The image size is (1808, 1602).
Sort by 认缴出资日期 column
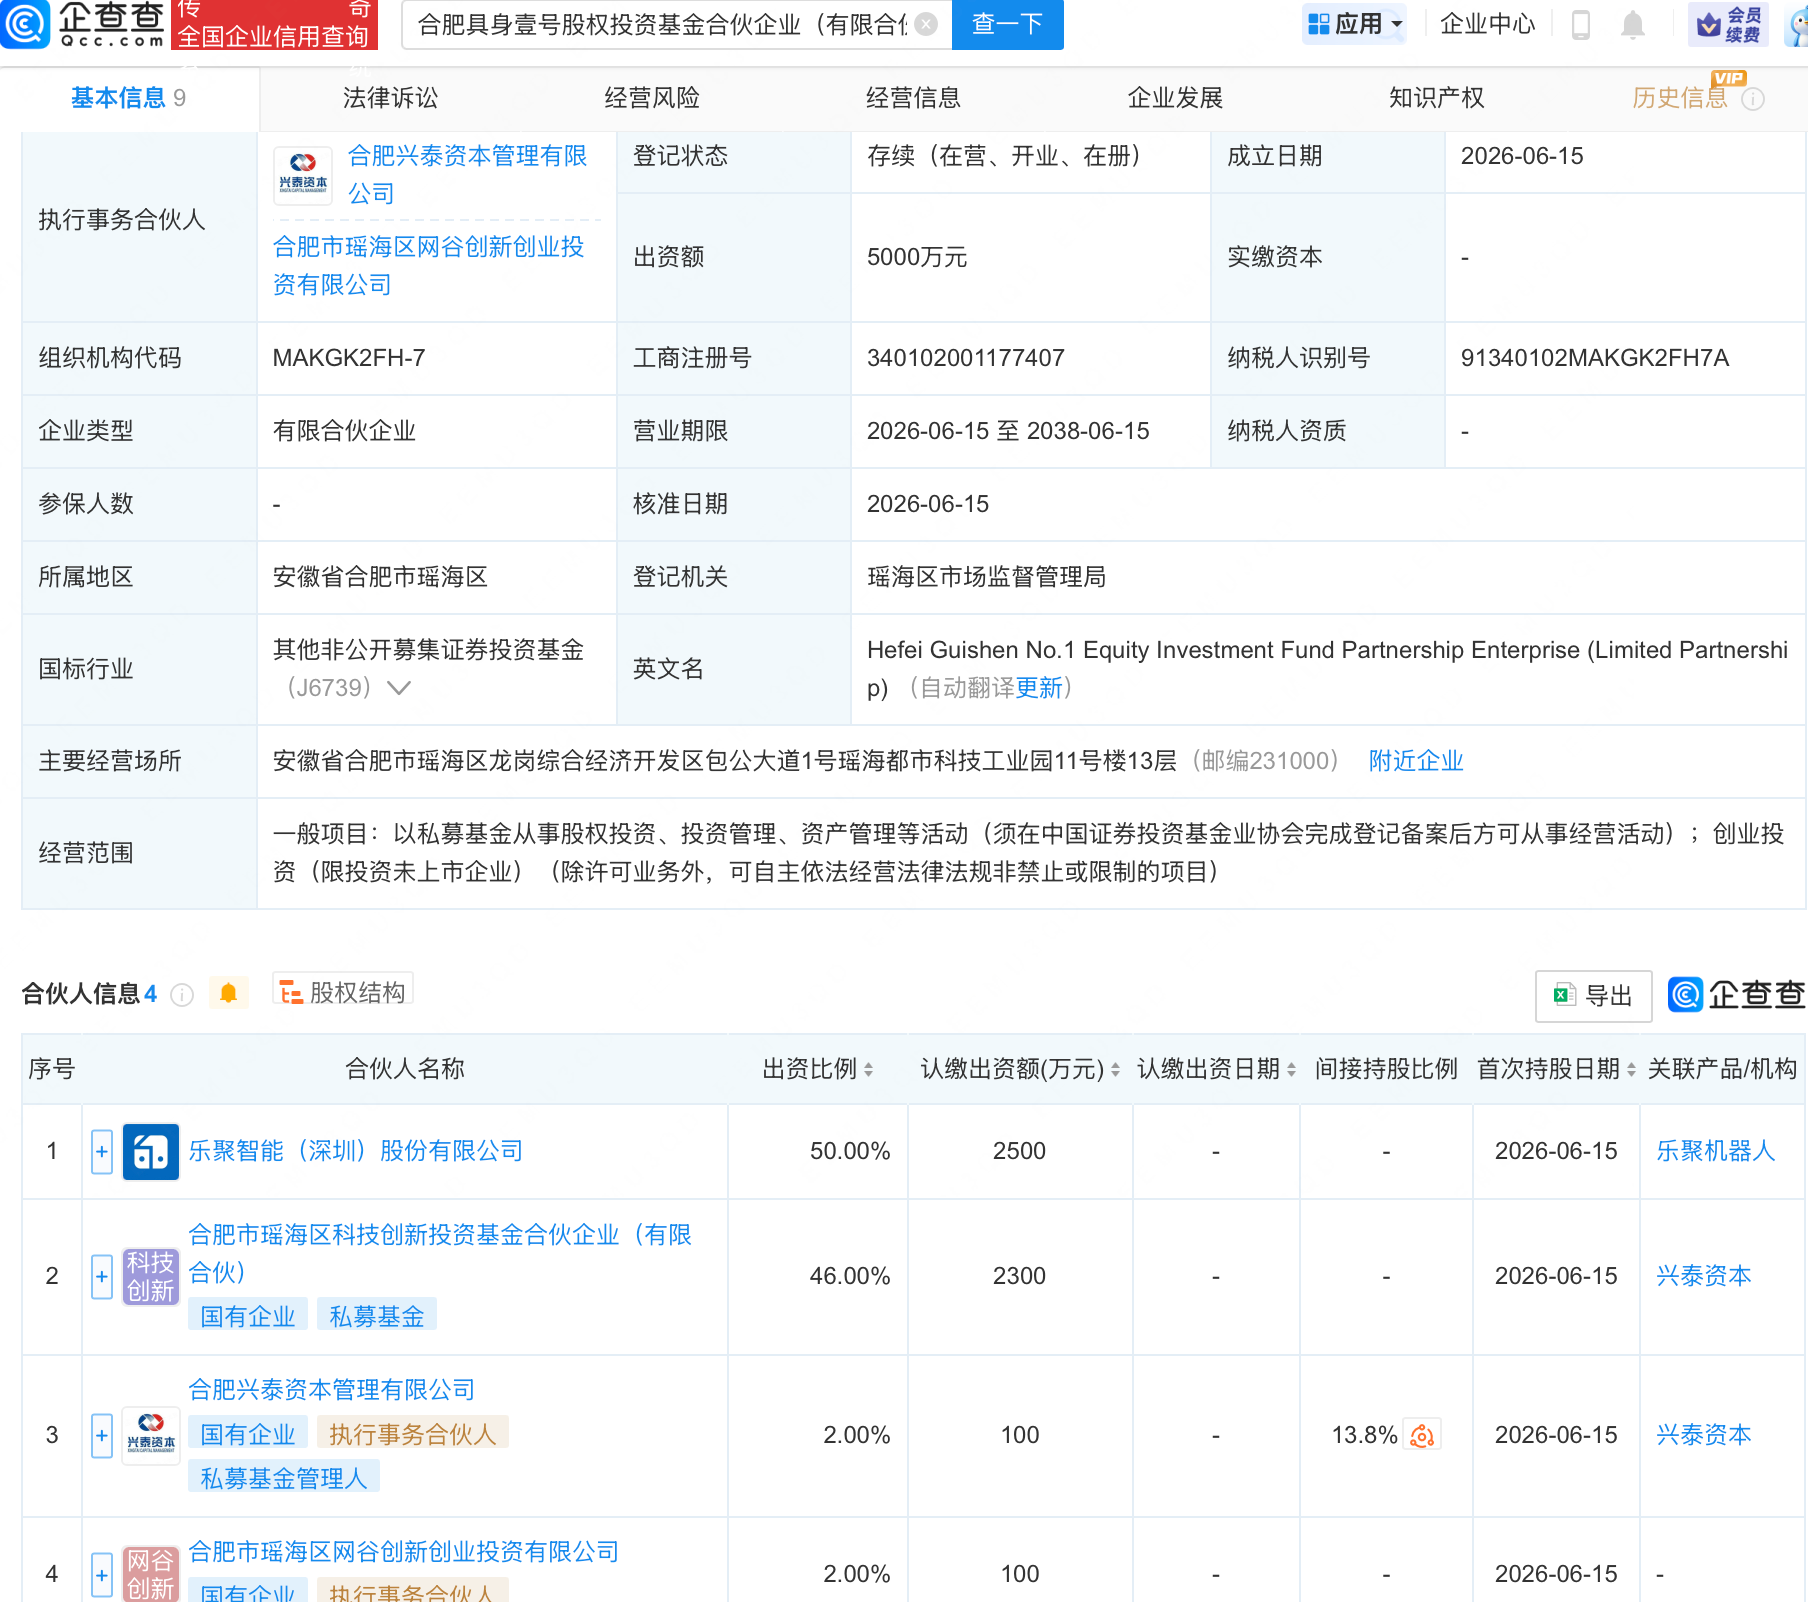tap(1291, 1070)
